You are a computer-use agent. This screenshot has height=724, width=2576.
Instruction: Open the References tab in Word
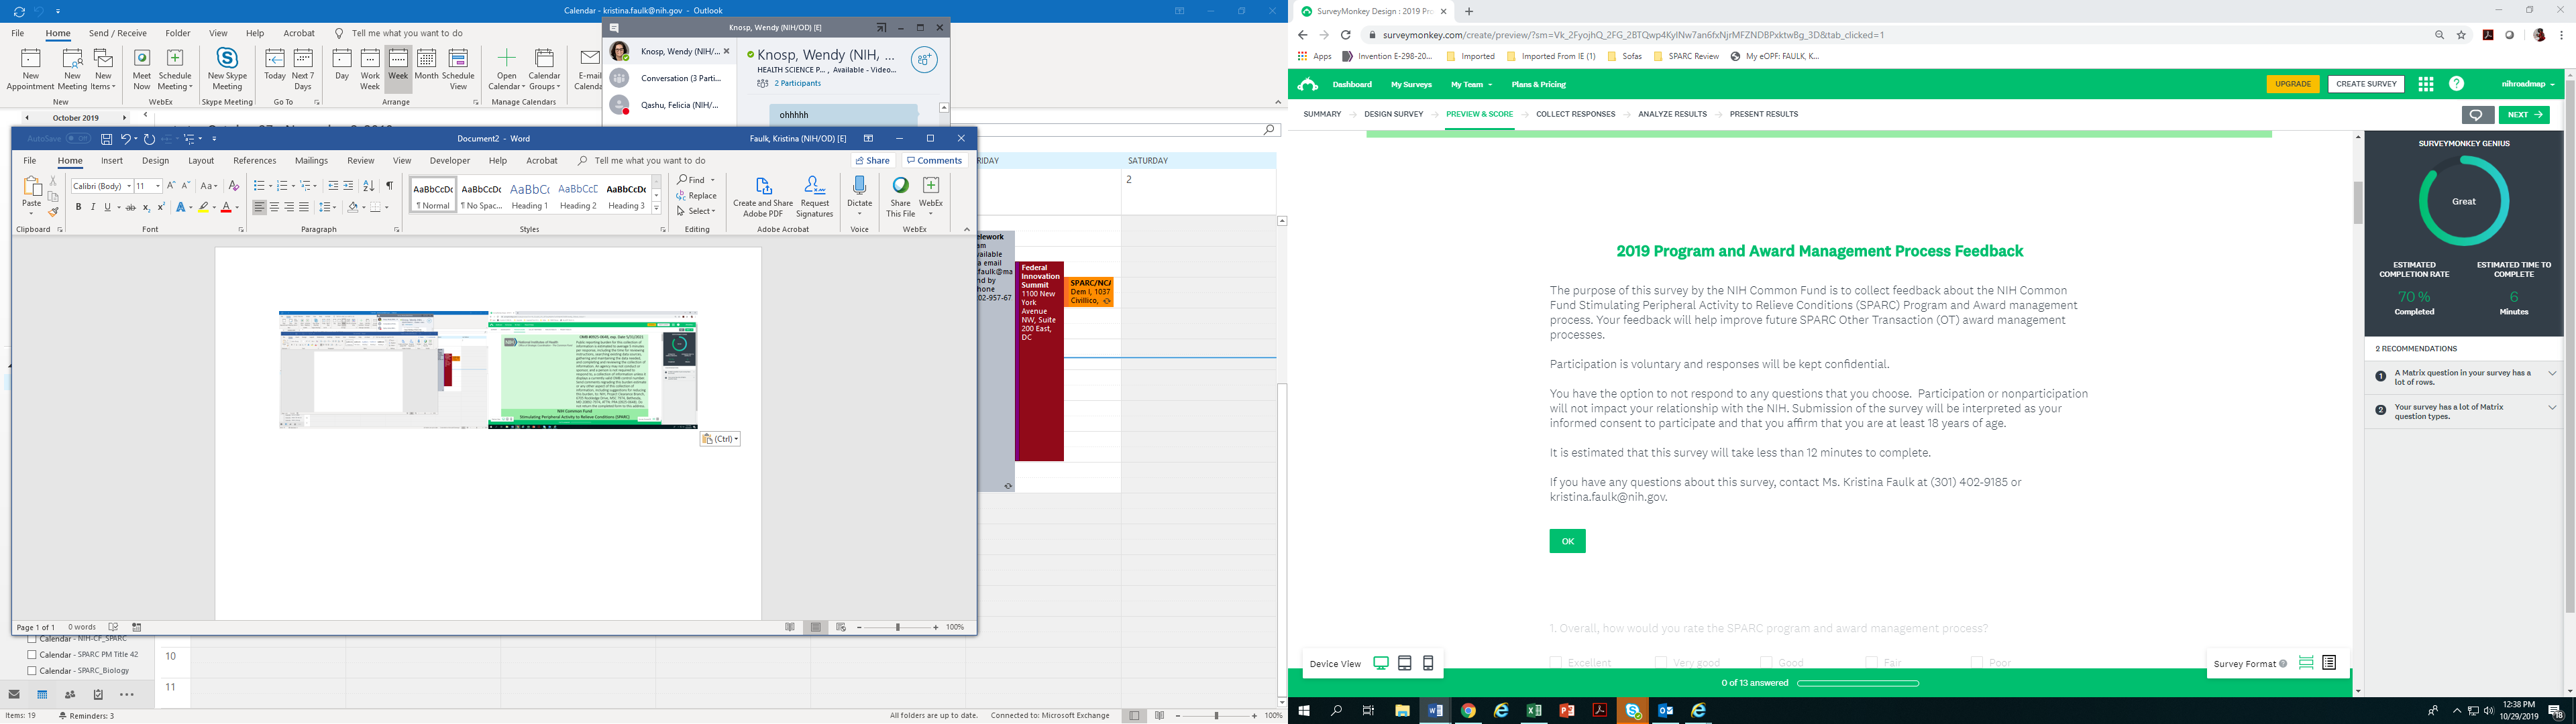click(254, 161)
